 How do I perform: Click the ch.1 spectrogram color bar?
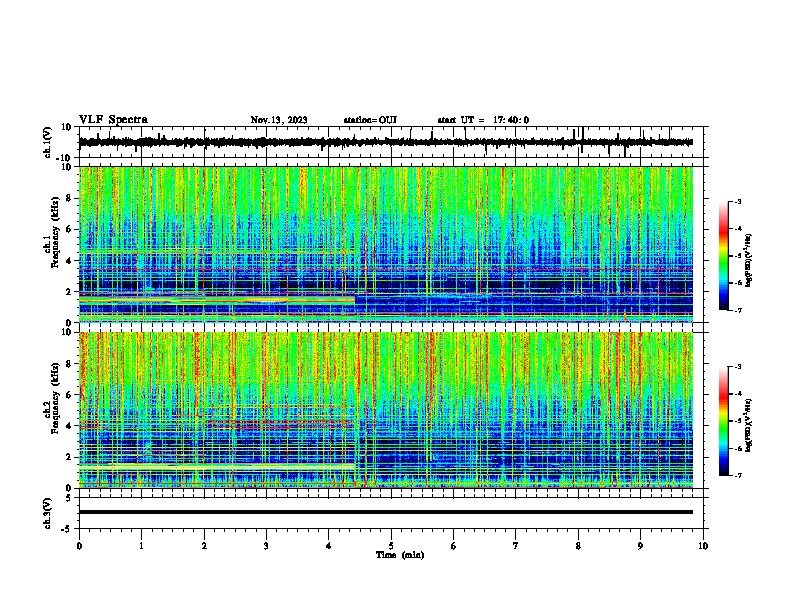[724, 256]
